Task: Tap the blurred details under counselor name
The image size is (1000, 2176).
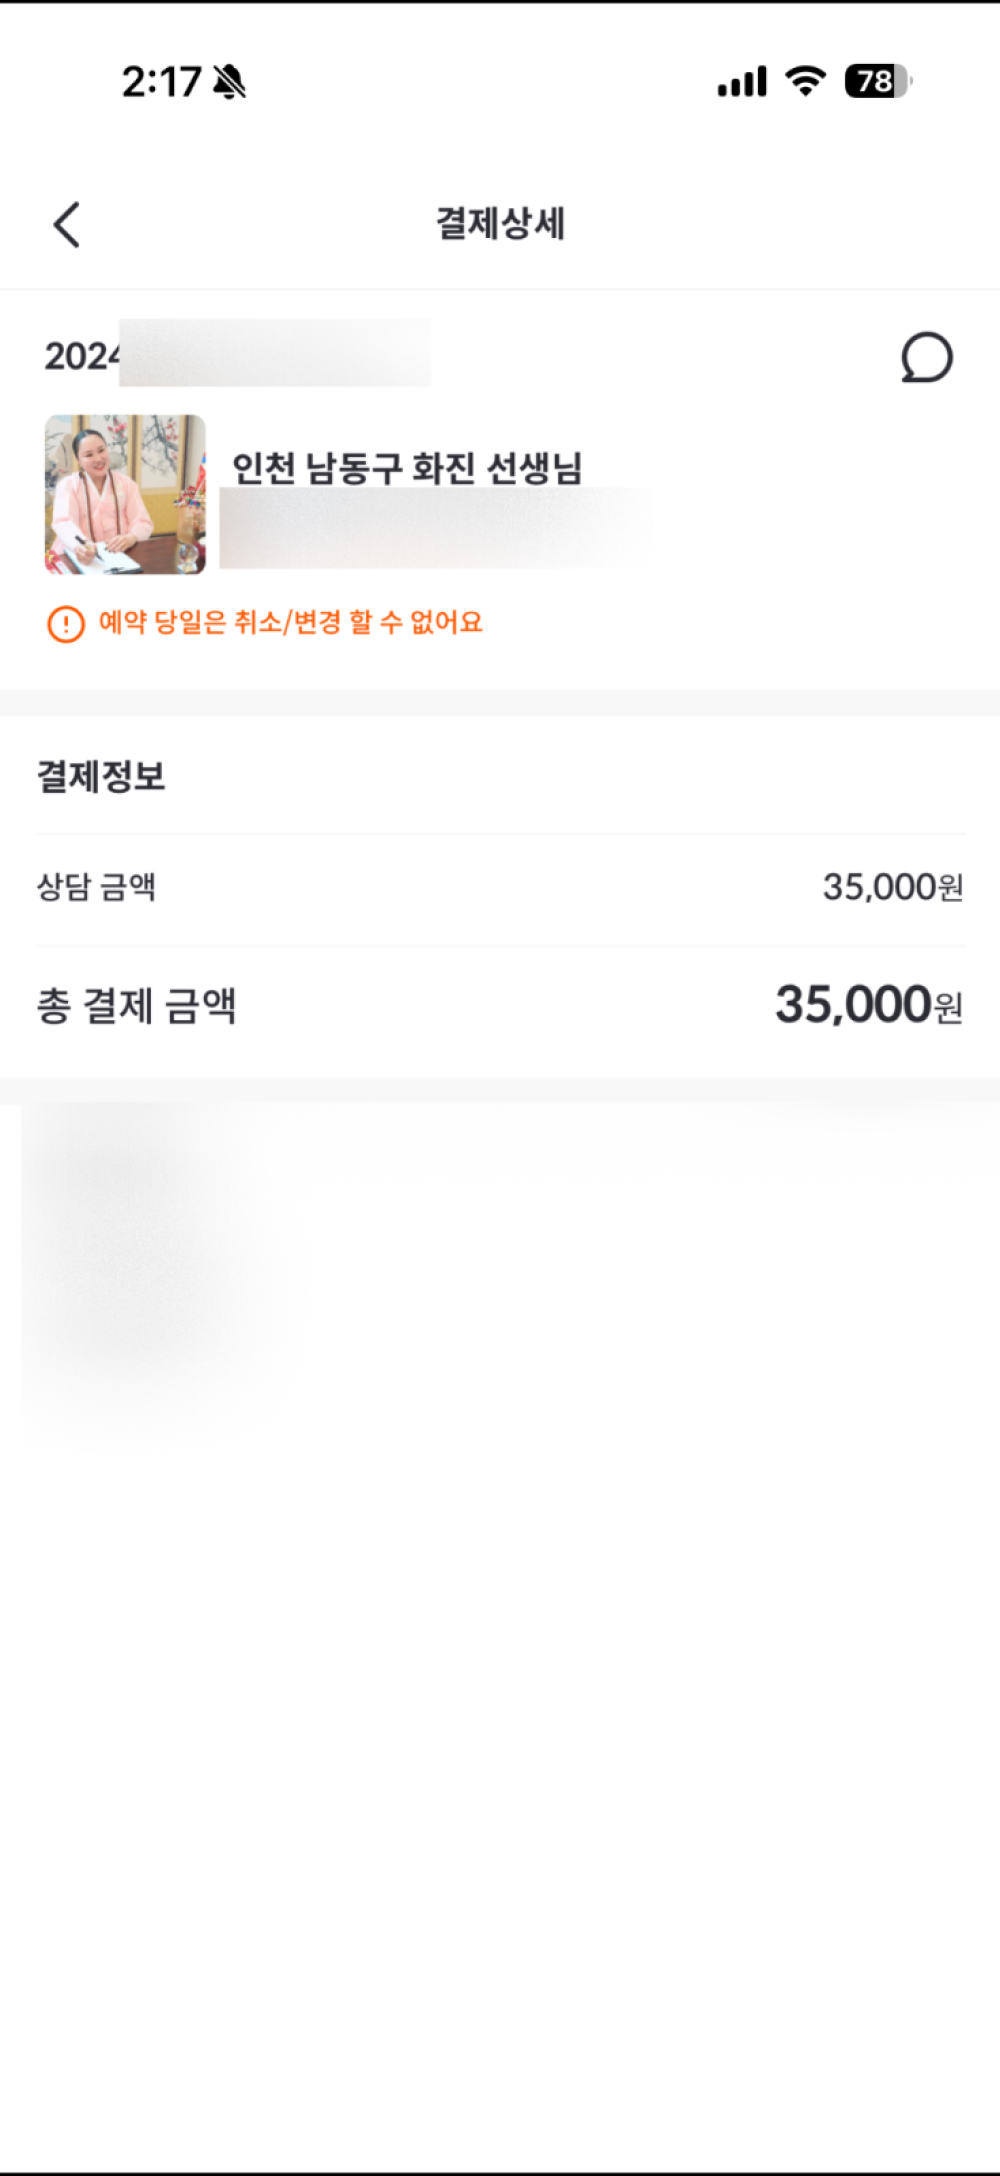Action: tap(435, 529)
